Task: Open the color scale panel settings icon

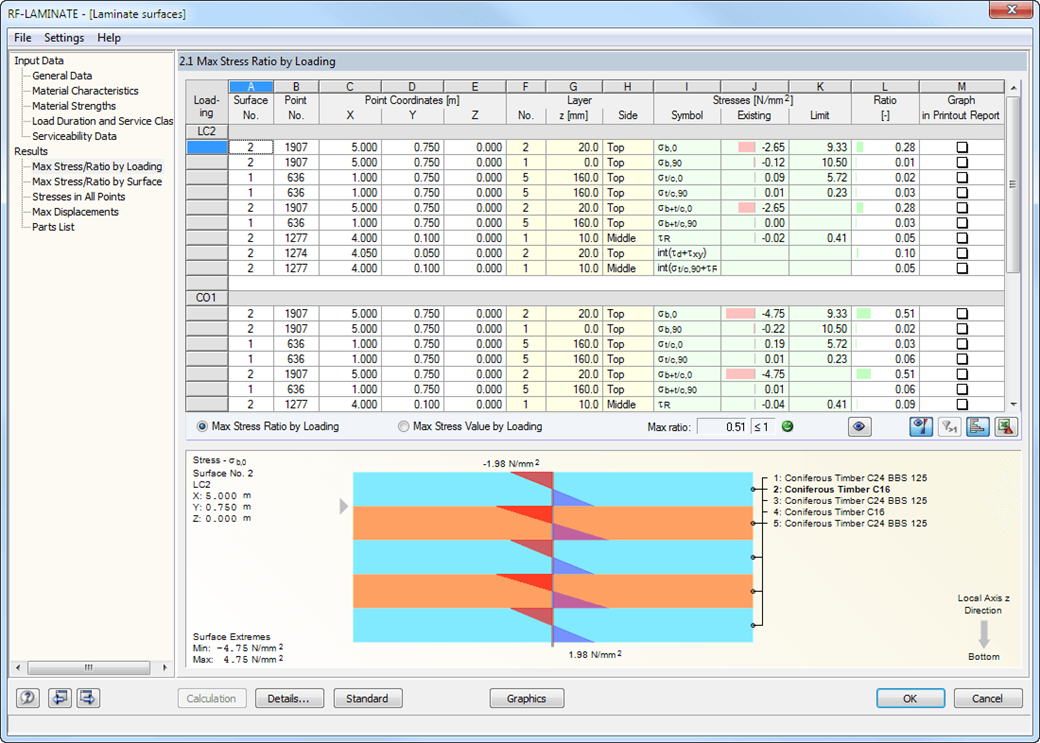Action: pos(920,427)
